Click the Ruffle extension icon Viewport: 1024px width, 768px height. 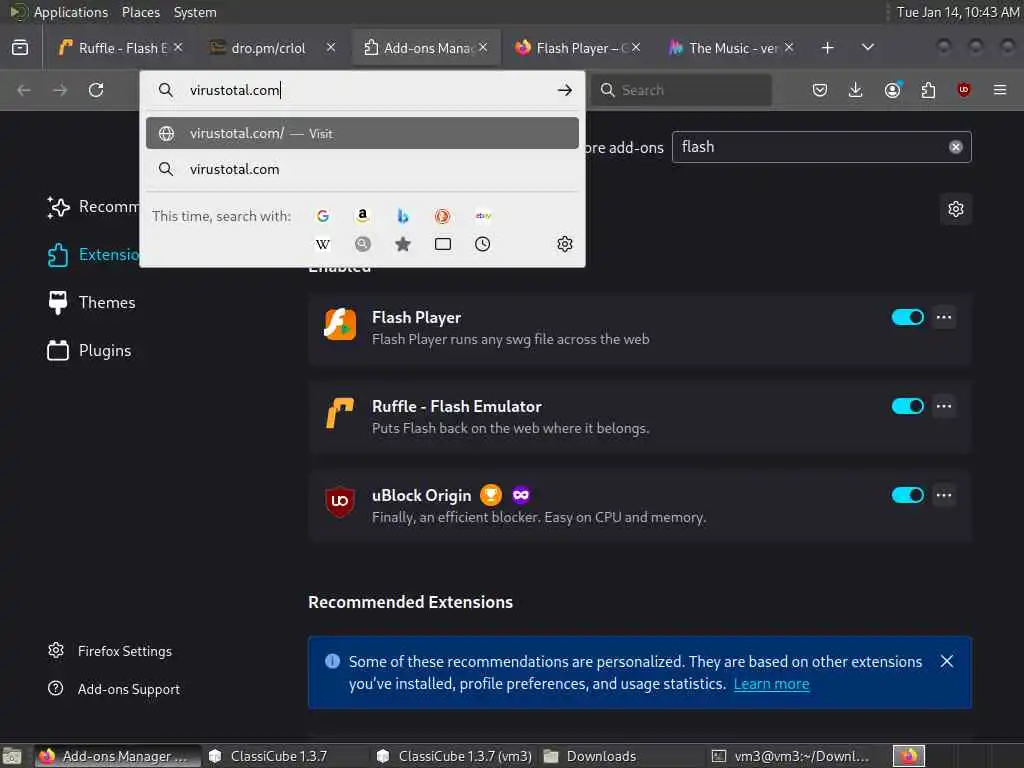click(x=340, y=413)
